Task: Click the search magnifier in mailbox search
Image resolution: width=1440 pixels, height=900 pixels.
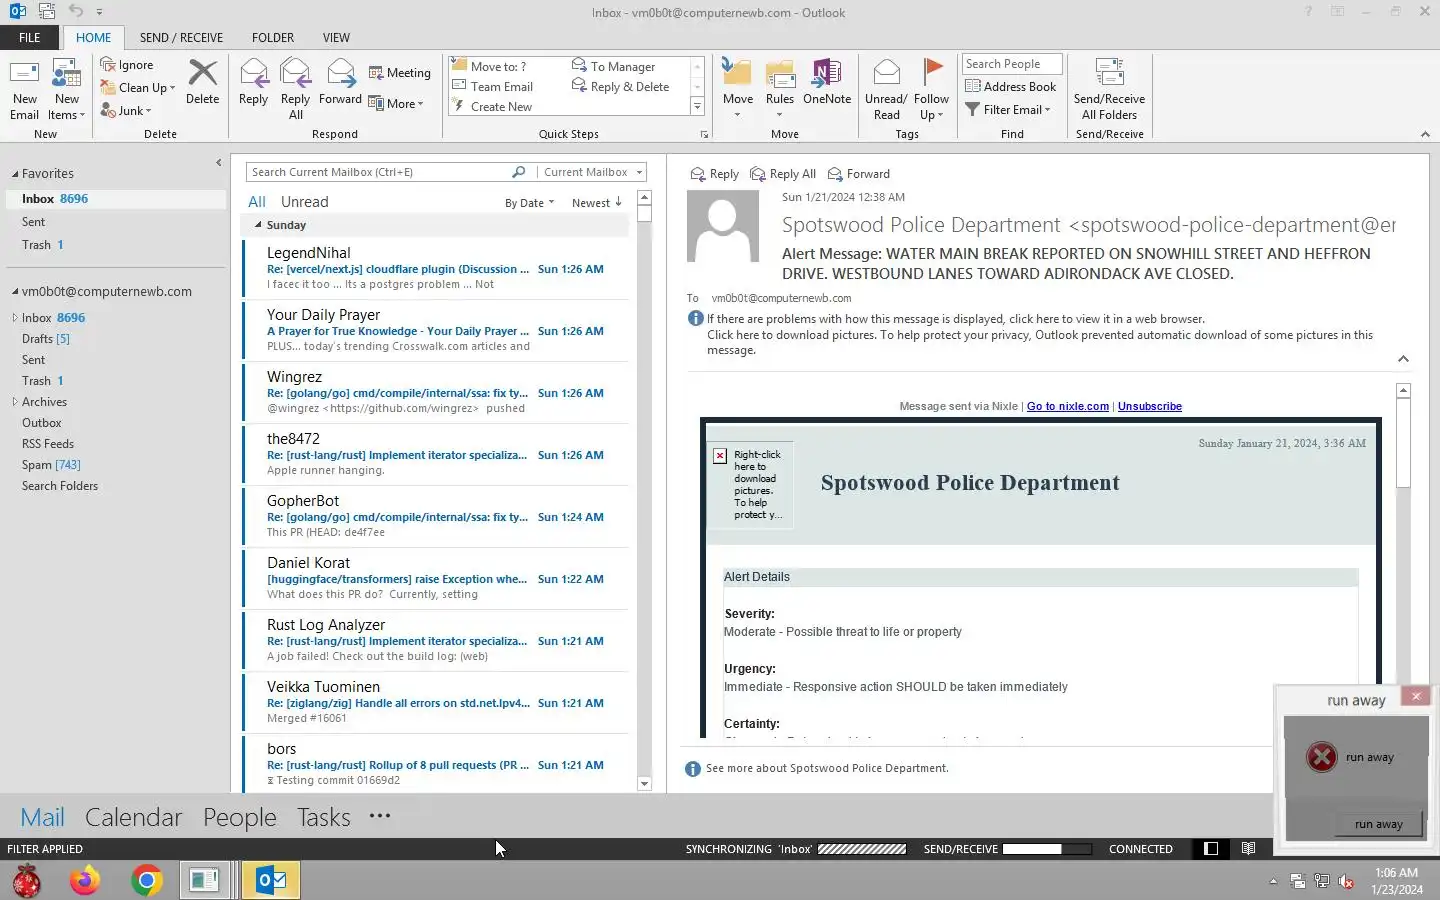Action: click(518, 172)
